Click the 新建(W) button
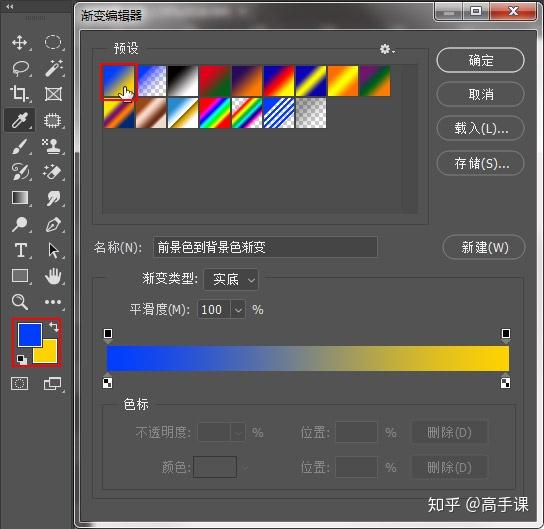 484,247
